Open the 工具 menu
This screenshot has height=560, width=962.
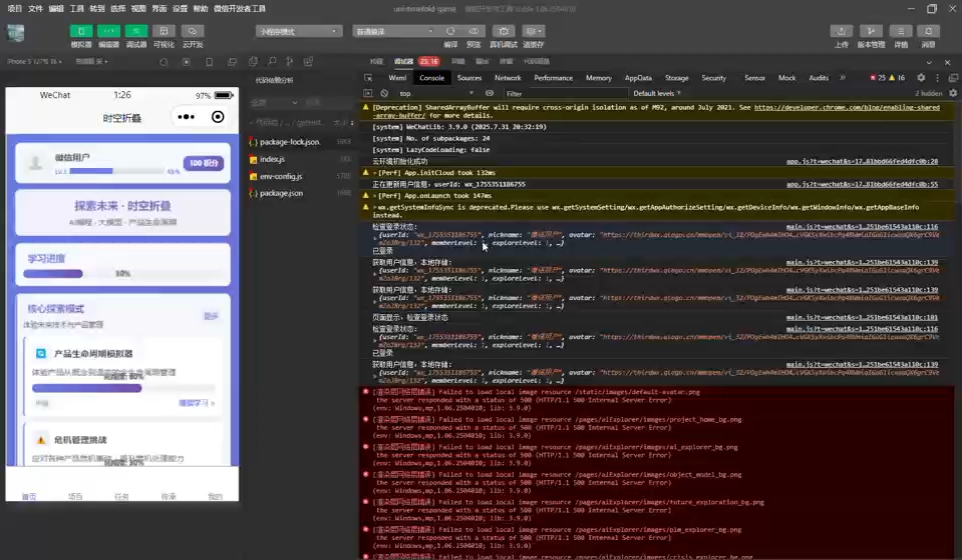[x=77, y=9]
